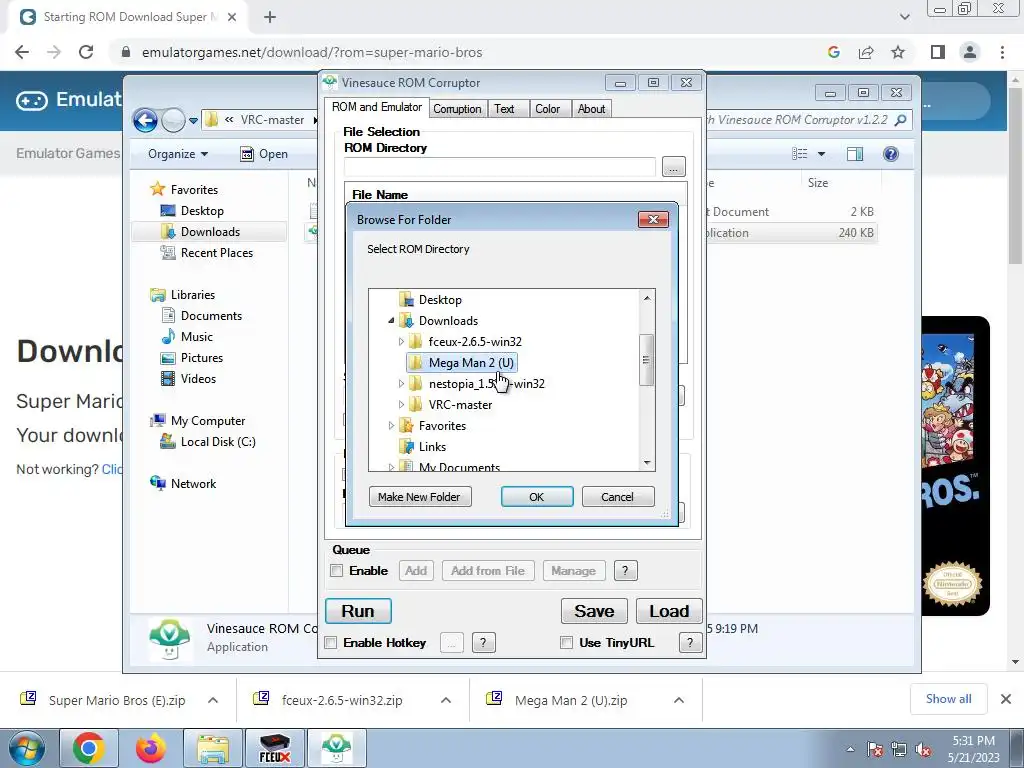Click Windows Start button
The image size is (1024, 768).
(26, 748)
